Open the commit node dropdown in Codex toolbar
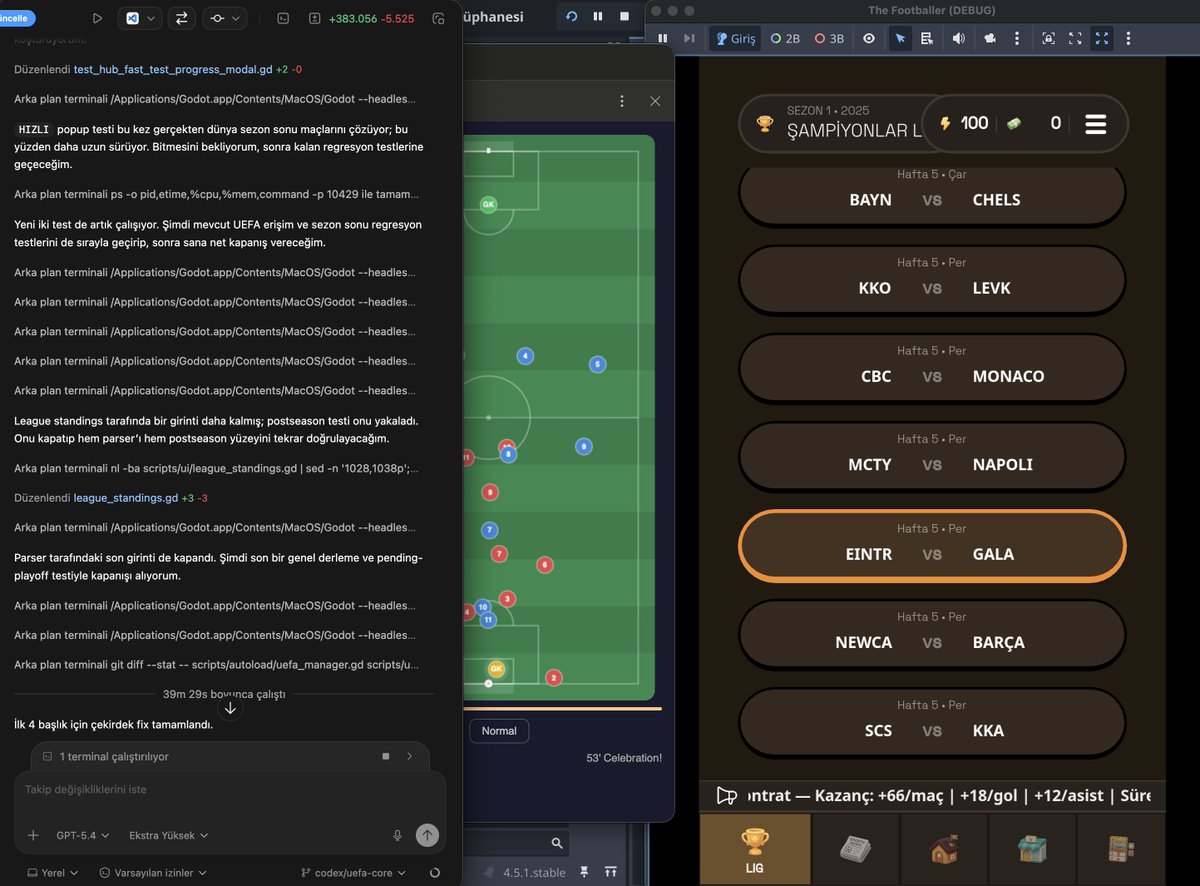1200x886 pixels. point(225,18)
